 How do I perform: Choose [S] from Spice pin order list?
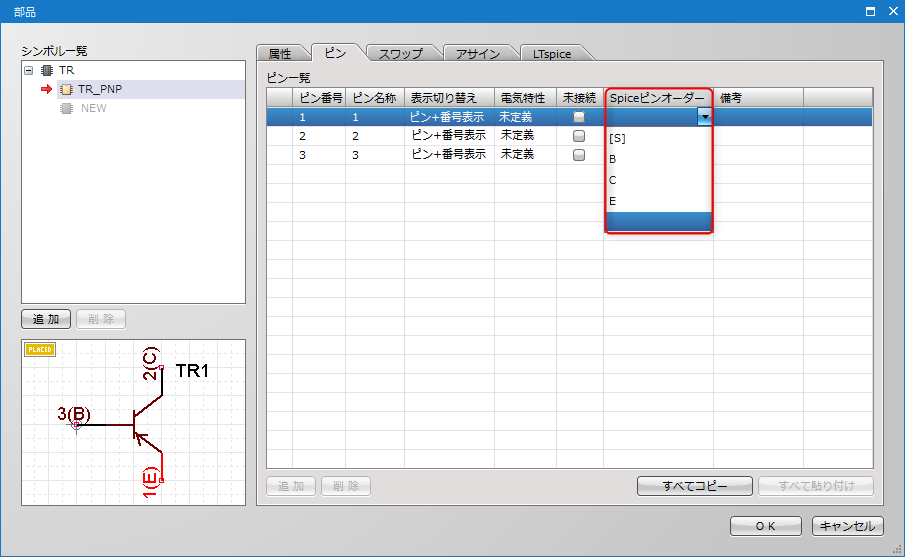(x=659, y=139)
